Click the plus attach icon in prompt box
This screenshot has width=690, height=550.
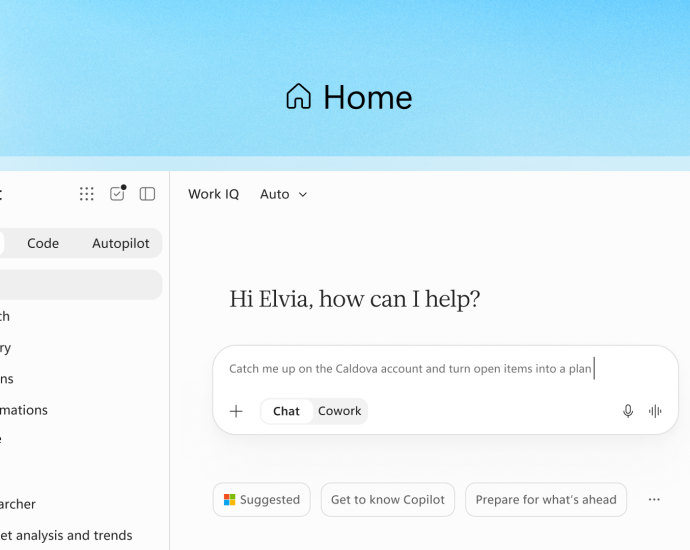click(236, 411)
